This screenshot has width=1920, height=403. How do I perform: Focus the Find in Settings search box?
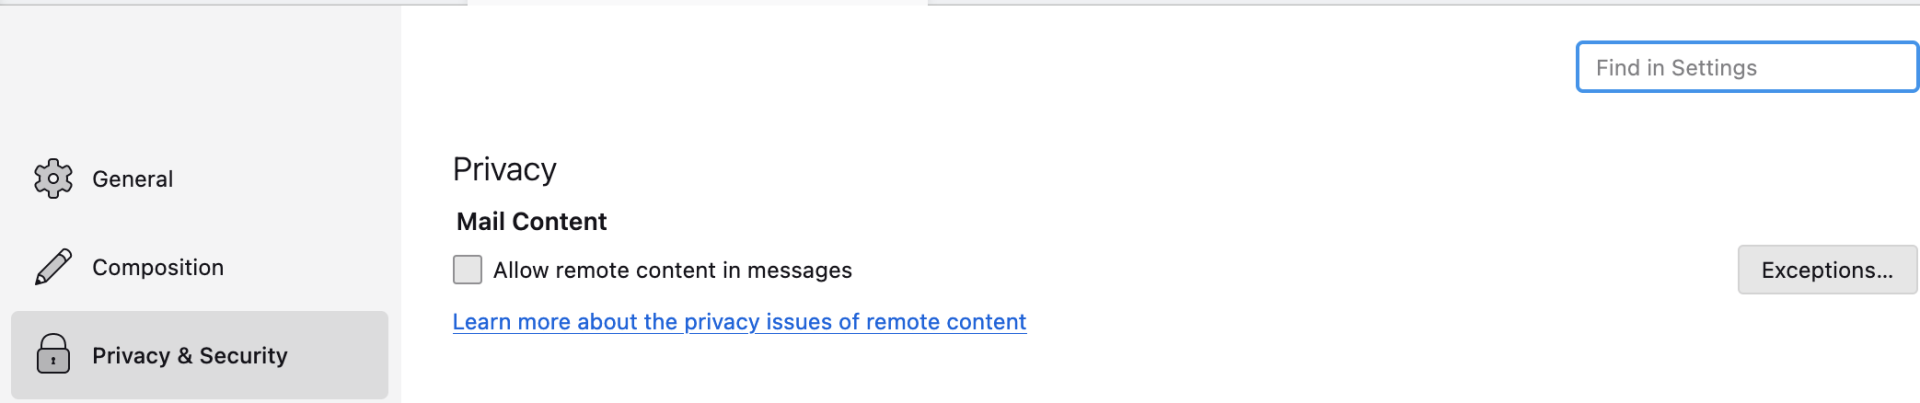point(1746,67)
